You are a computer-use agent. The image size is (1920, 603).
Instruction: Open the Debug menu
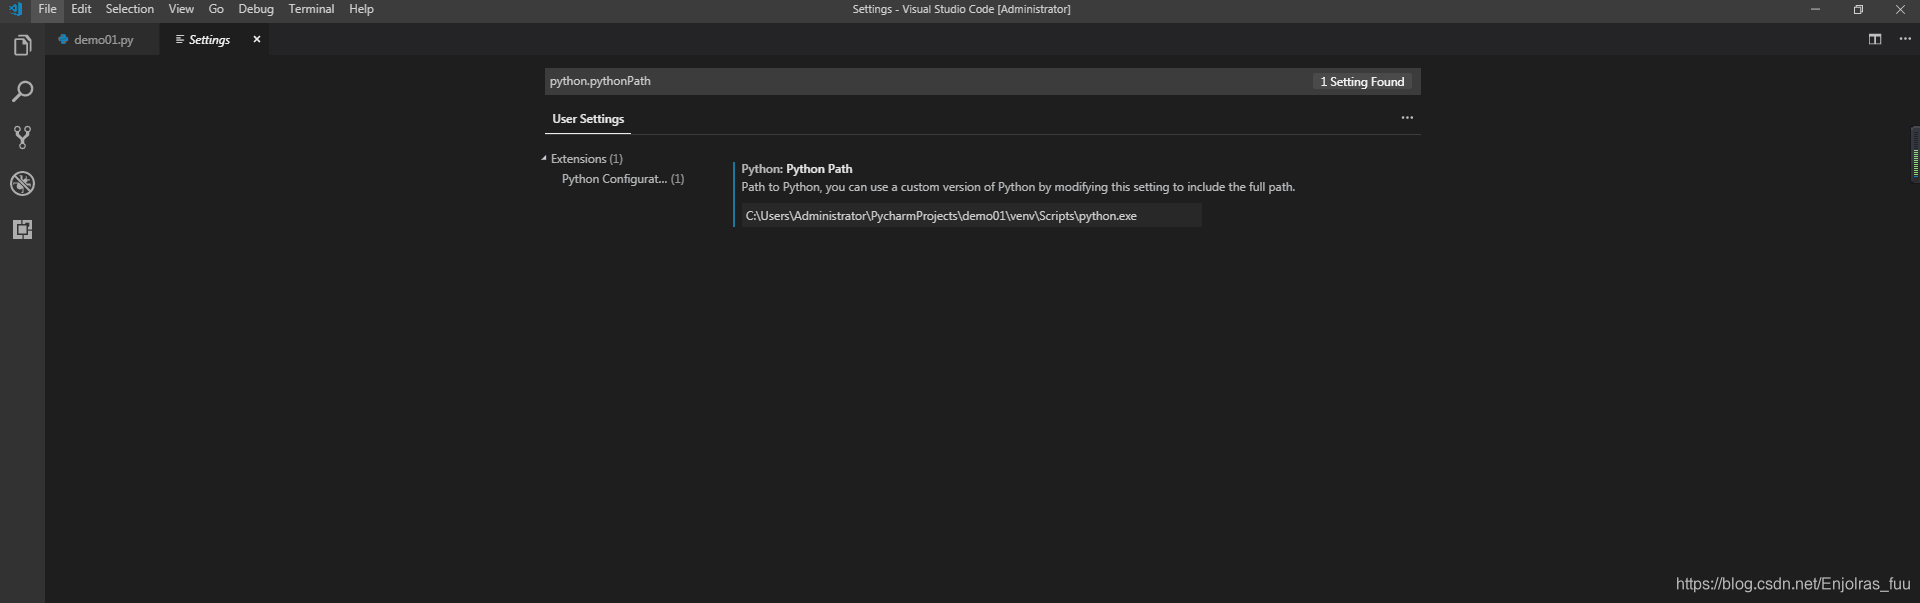pyautogui.click(x=256, y=9)
